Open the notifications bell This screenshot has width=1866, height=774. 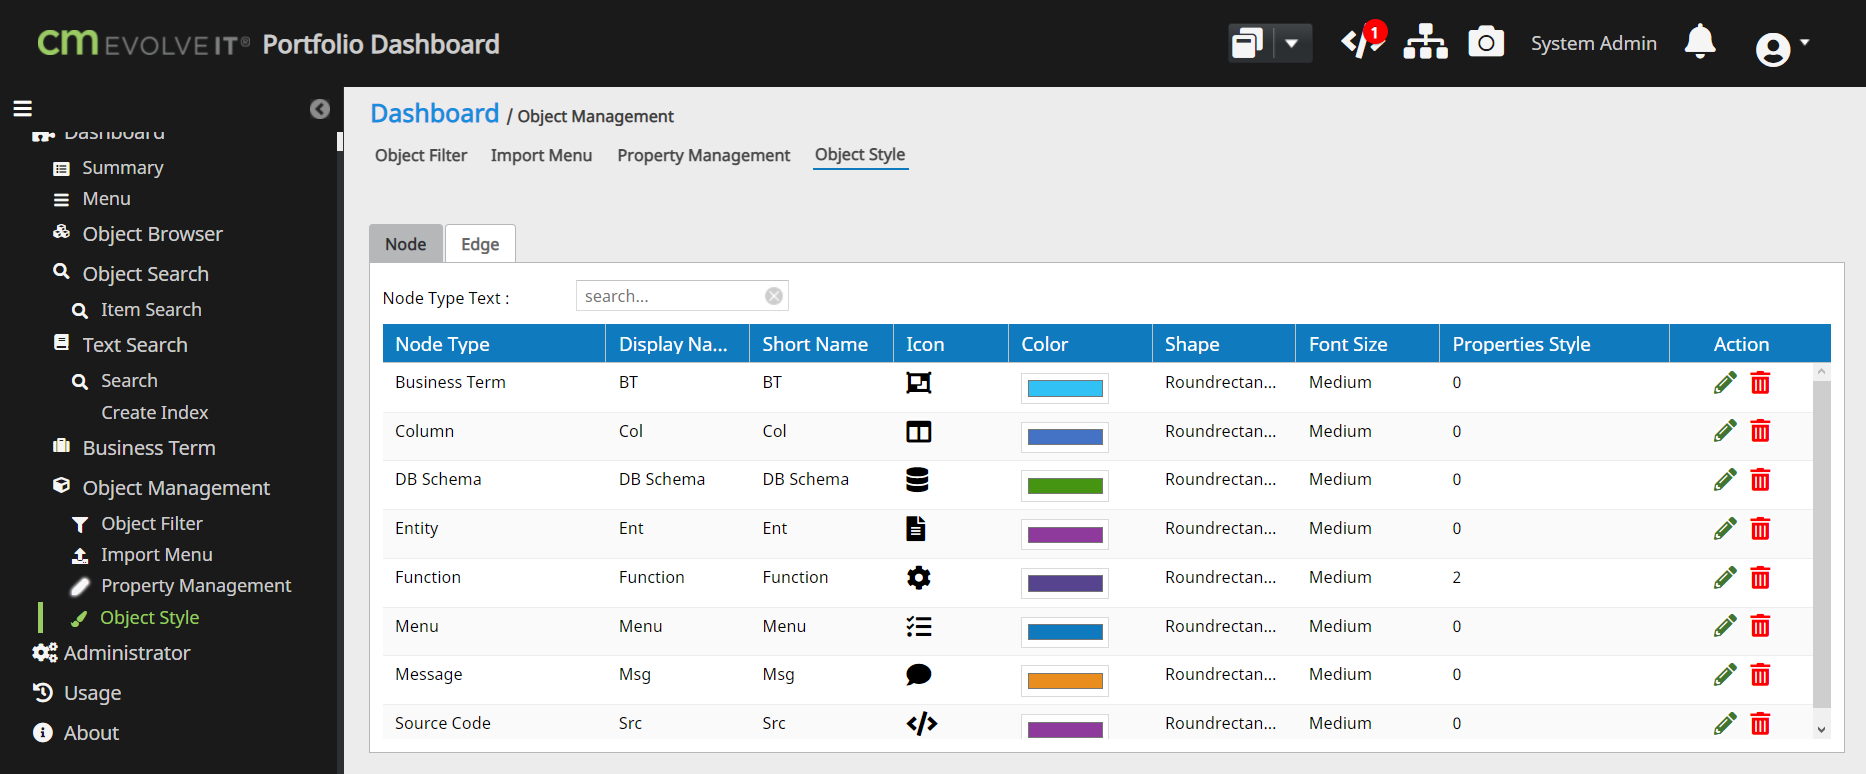click(1700, 42)
